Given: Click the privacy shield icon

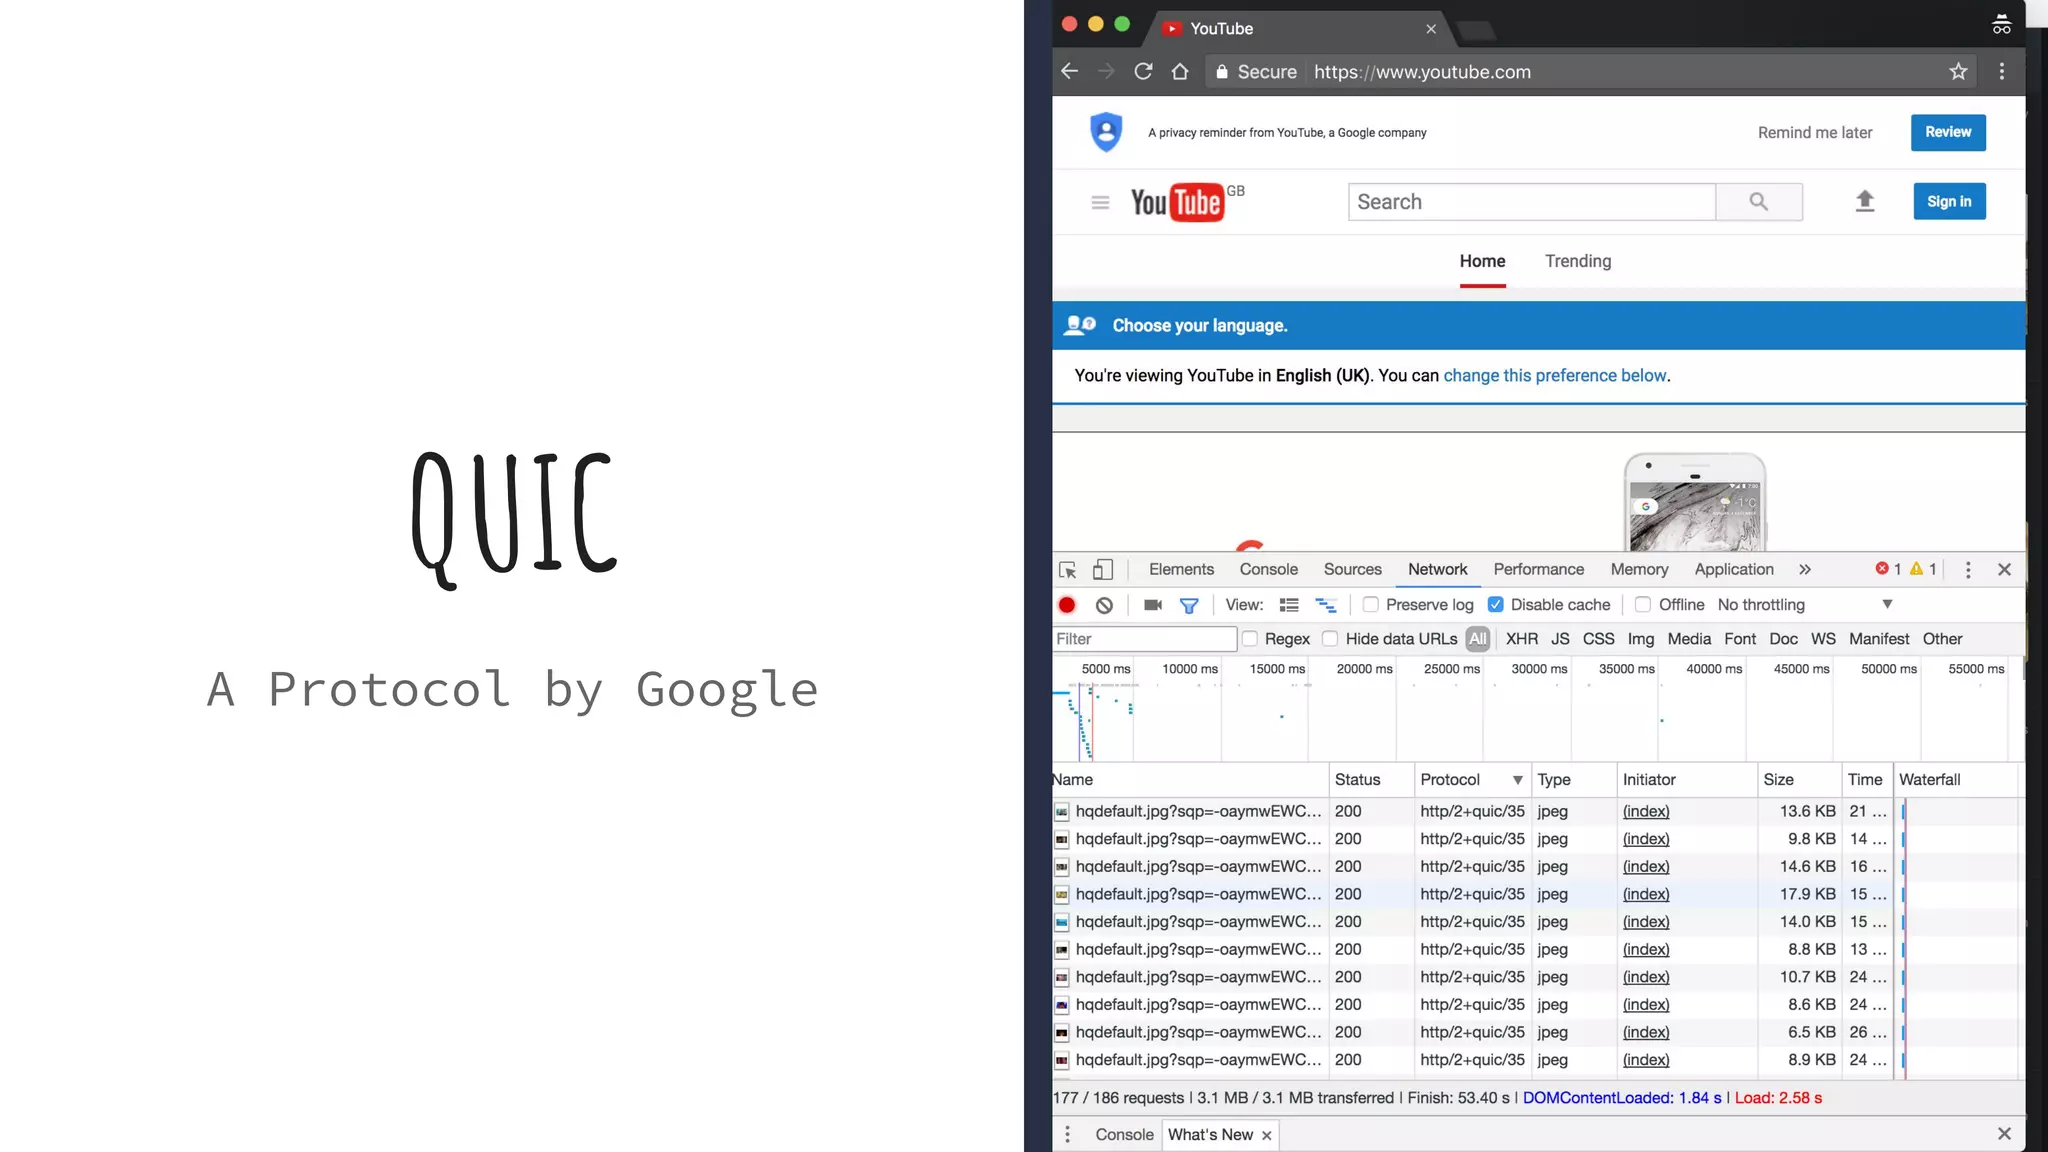Looking at the screenshot, I should [x=1106, y=132].
